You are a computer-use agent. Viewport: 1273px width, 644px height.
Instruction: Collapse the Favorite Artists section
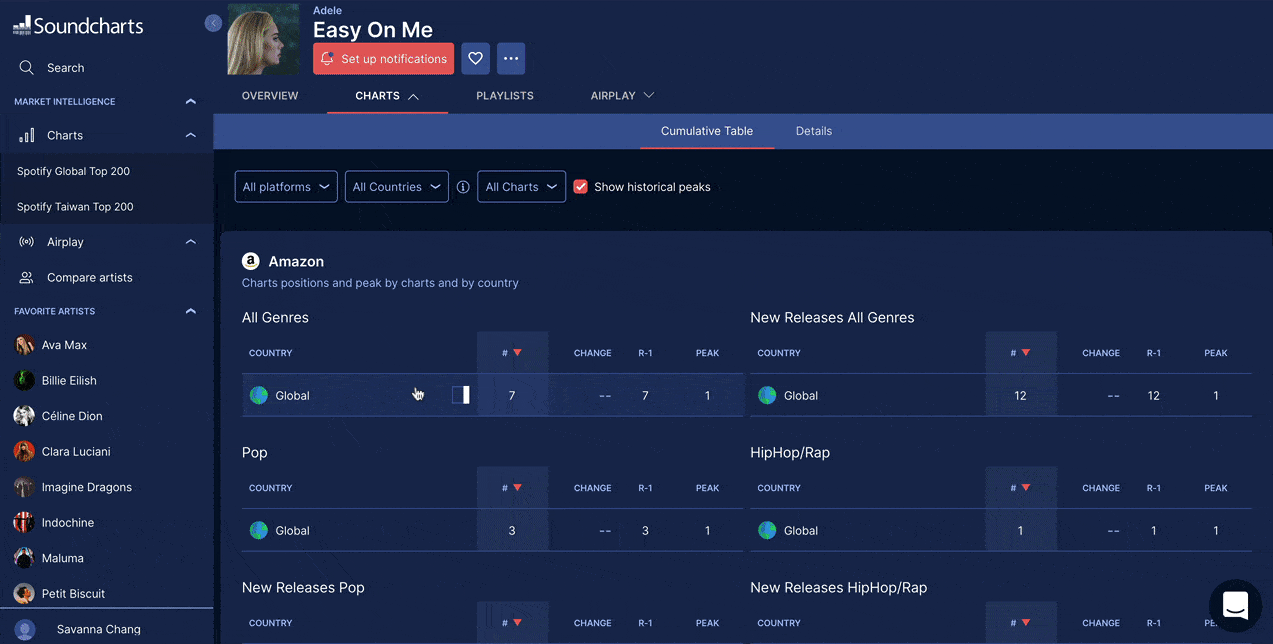(x=190, y=312)
